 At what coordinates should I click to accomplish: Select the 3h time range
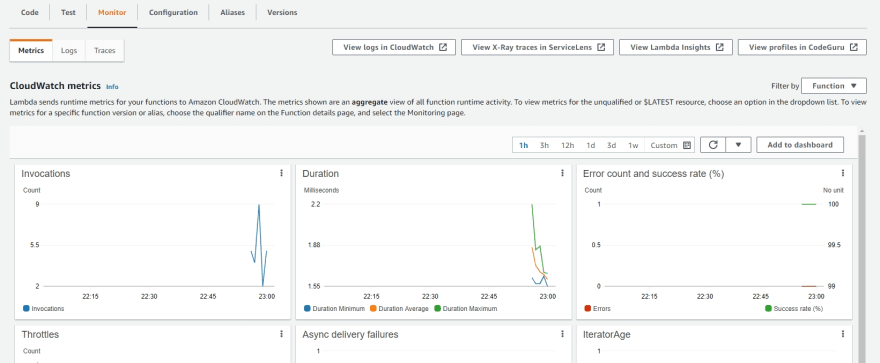544,145
